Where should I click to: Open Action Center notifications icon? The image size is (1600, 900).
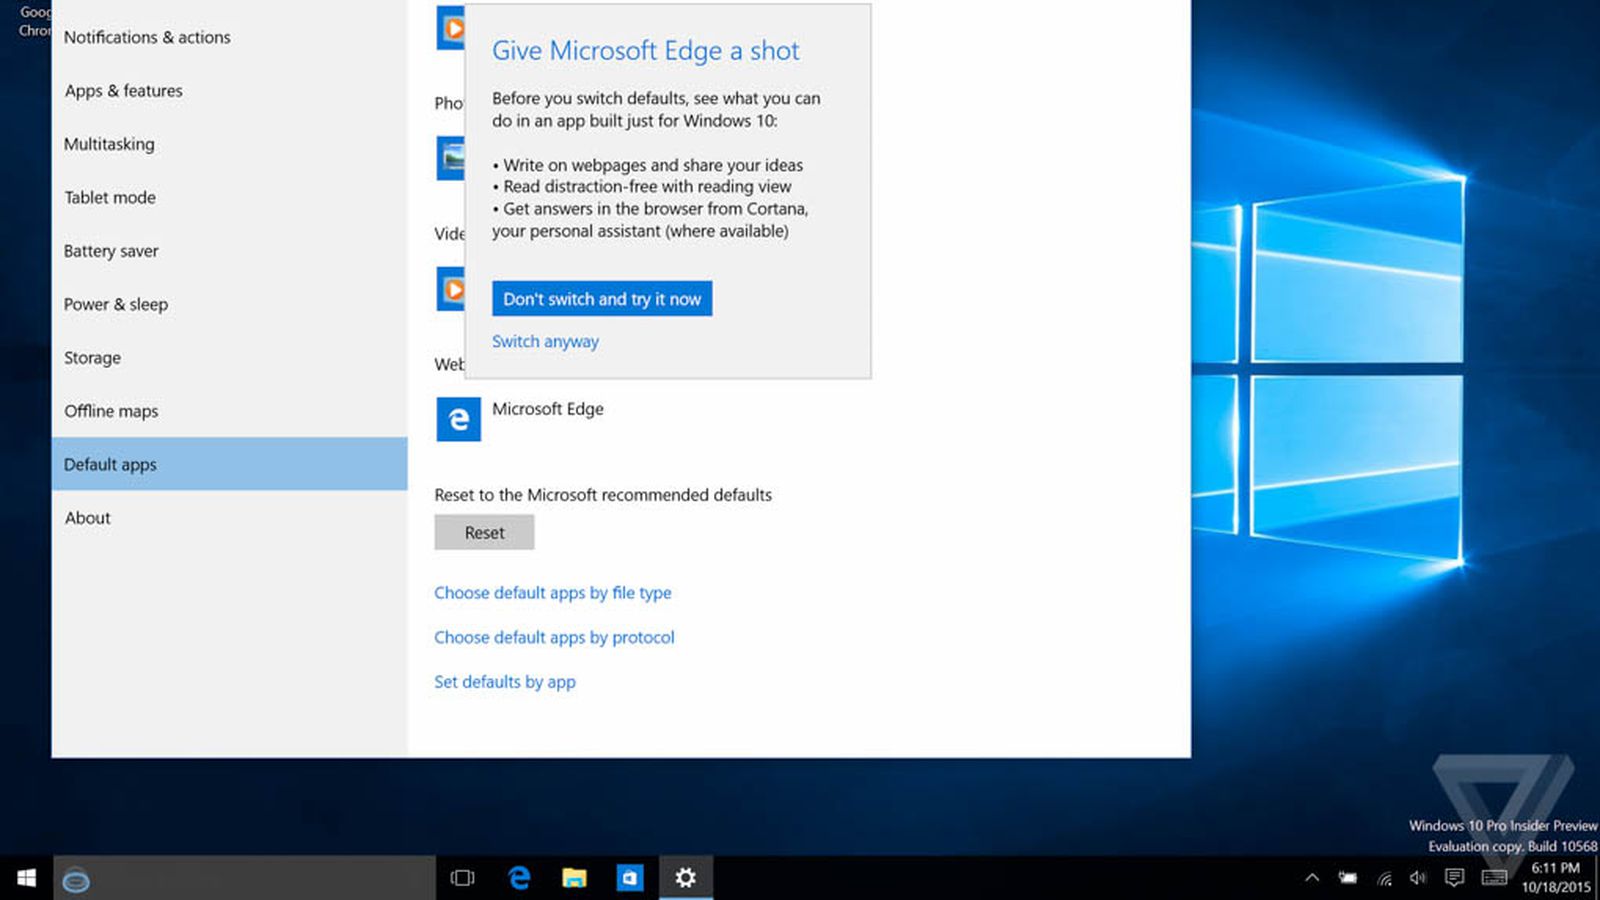(x=1455, y=878)
